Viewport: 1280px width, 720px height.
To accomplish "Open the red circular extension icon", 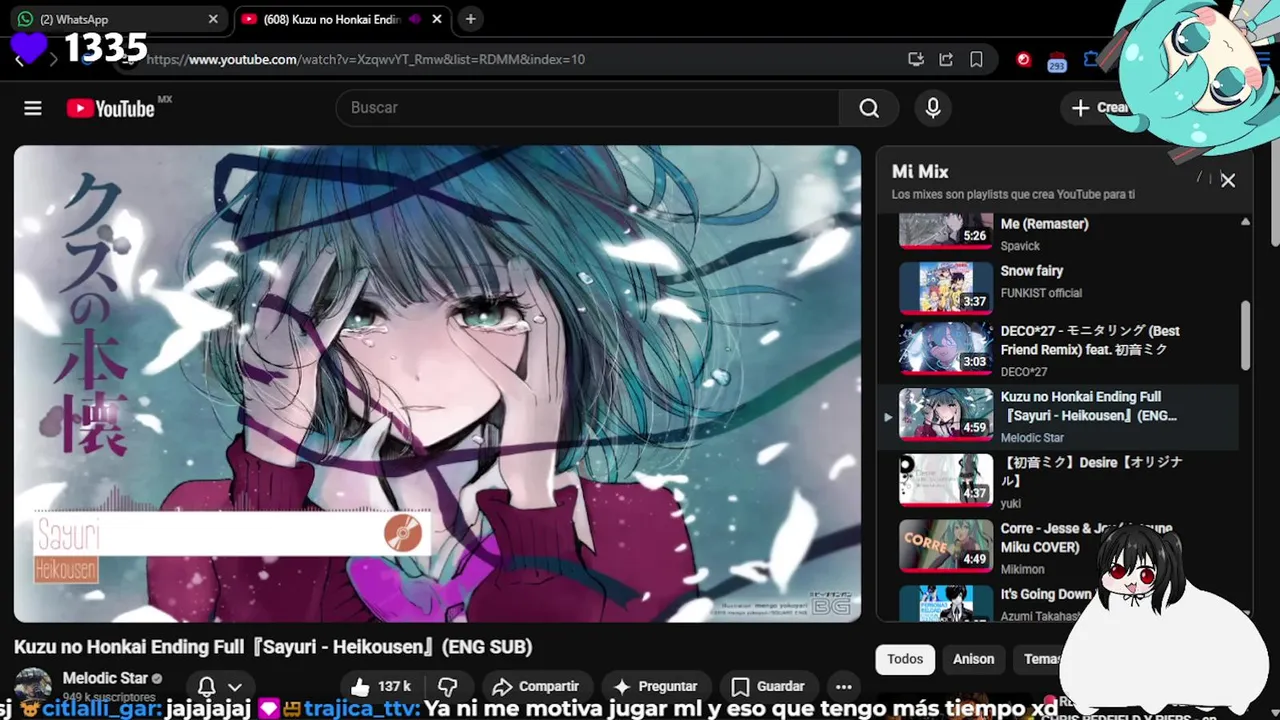I will click(1023, 59).
